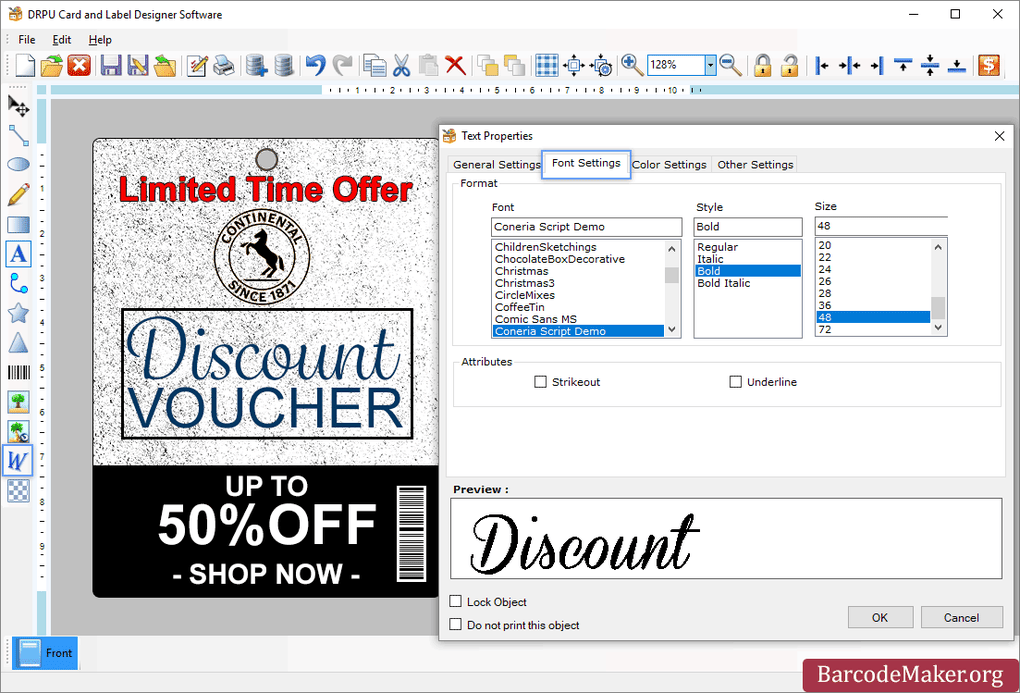Switch to the Color Settings tab
This screenshot has height=693, width=1020.
click(668, 164)
